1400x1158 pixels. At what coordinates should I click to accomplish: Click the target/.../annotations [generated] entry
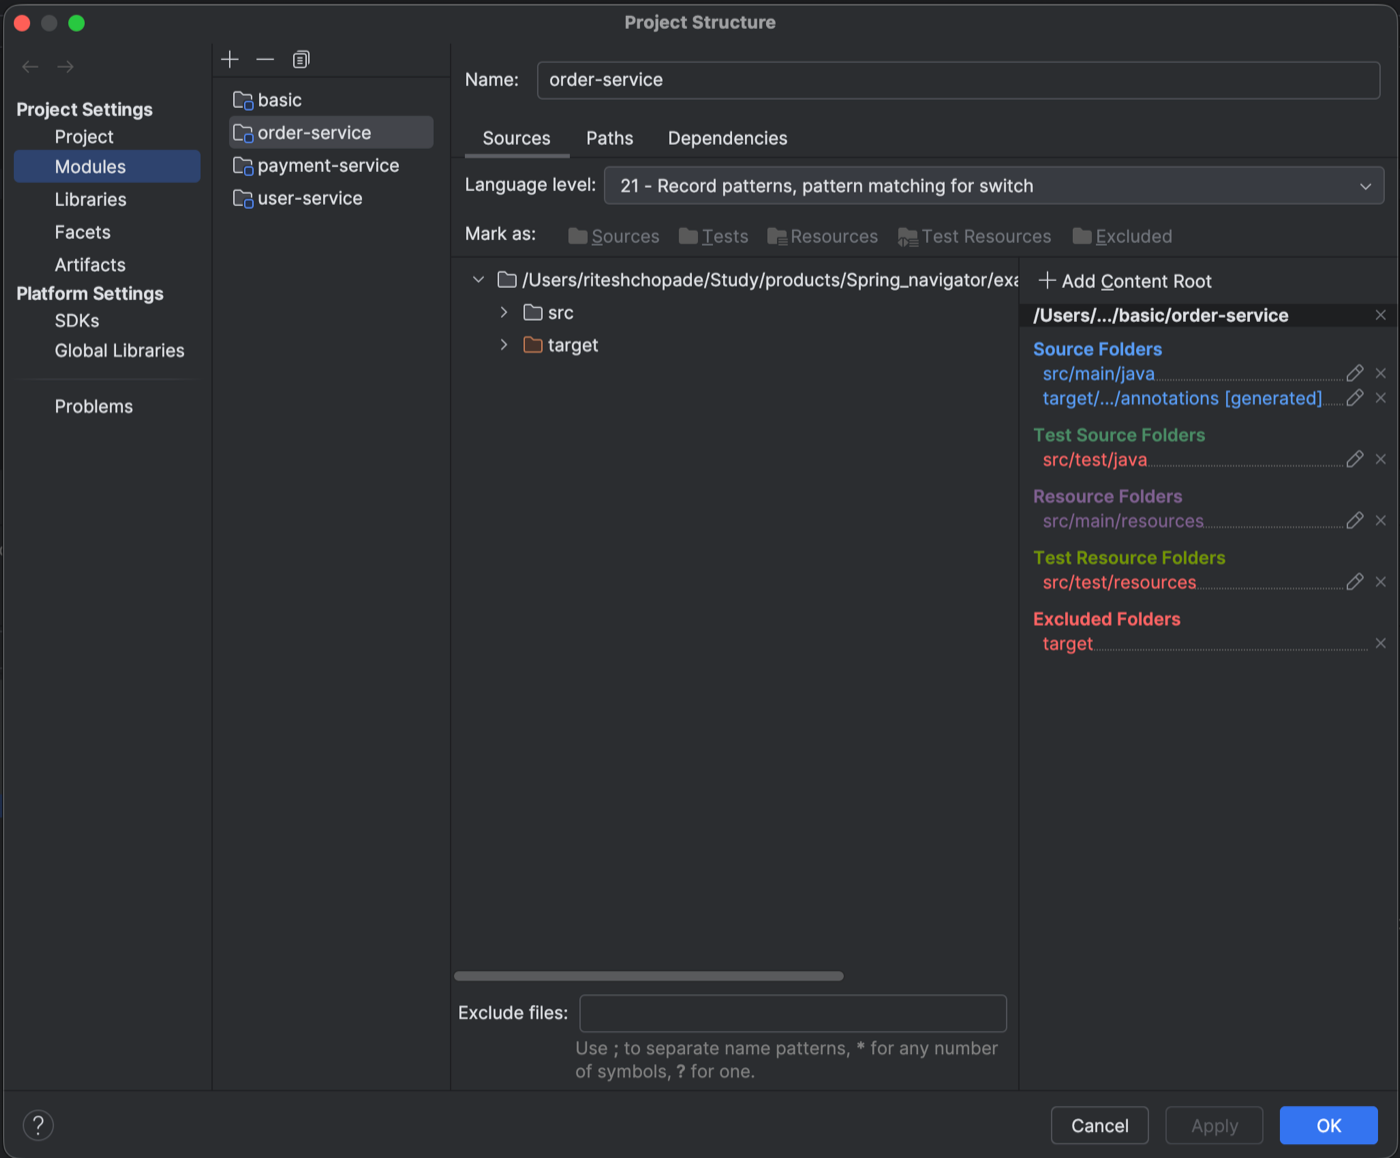[1182, 398]
